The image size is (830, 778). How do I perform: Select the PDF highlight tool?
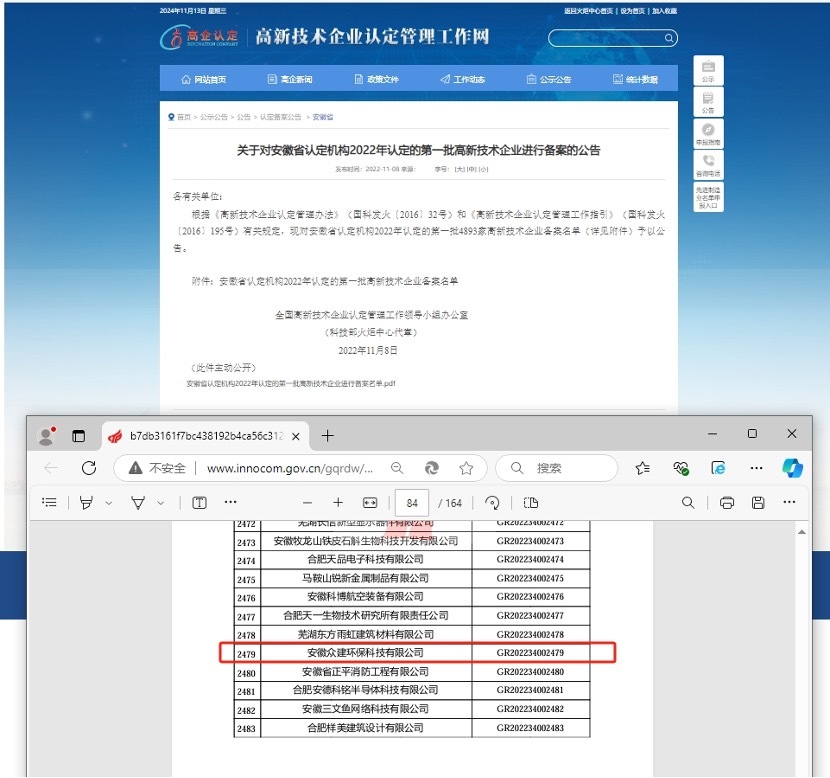tap(86, 503)
